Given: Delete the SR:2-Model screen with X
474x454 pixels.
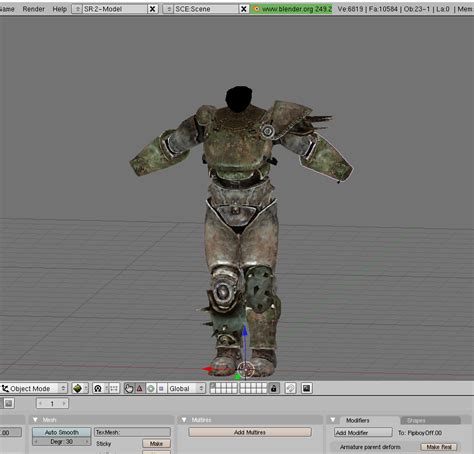Looking at the screenshot, I should pyautogui.click(x=152, y=9).
